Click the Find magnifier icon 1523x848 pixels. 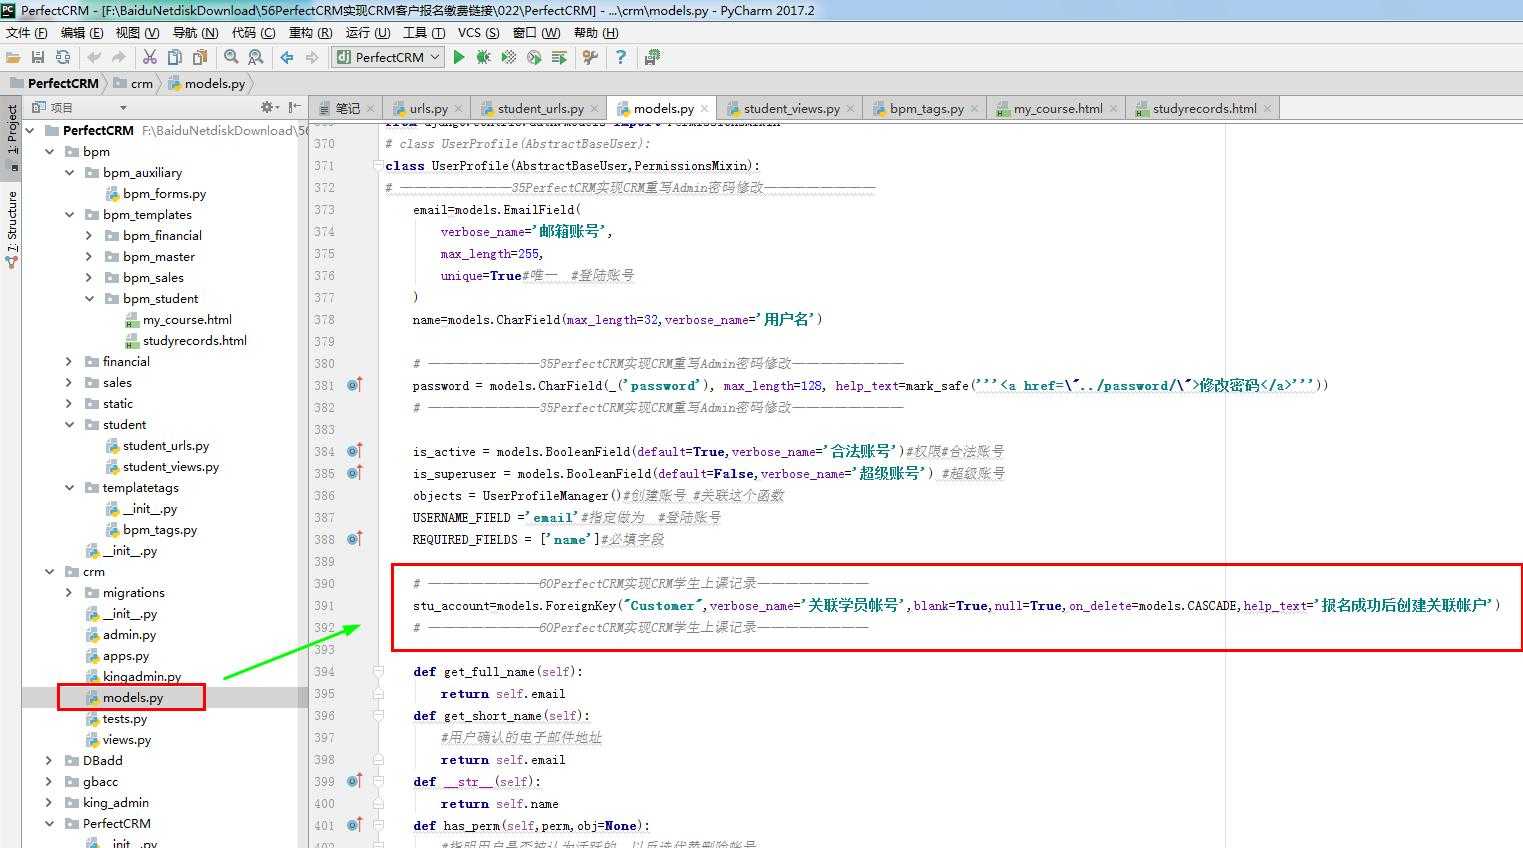coord(231,57)
